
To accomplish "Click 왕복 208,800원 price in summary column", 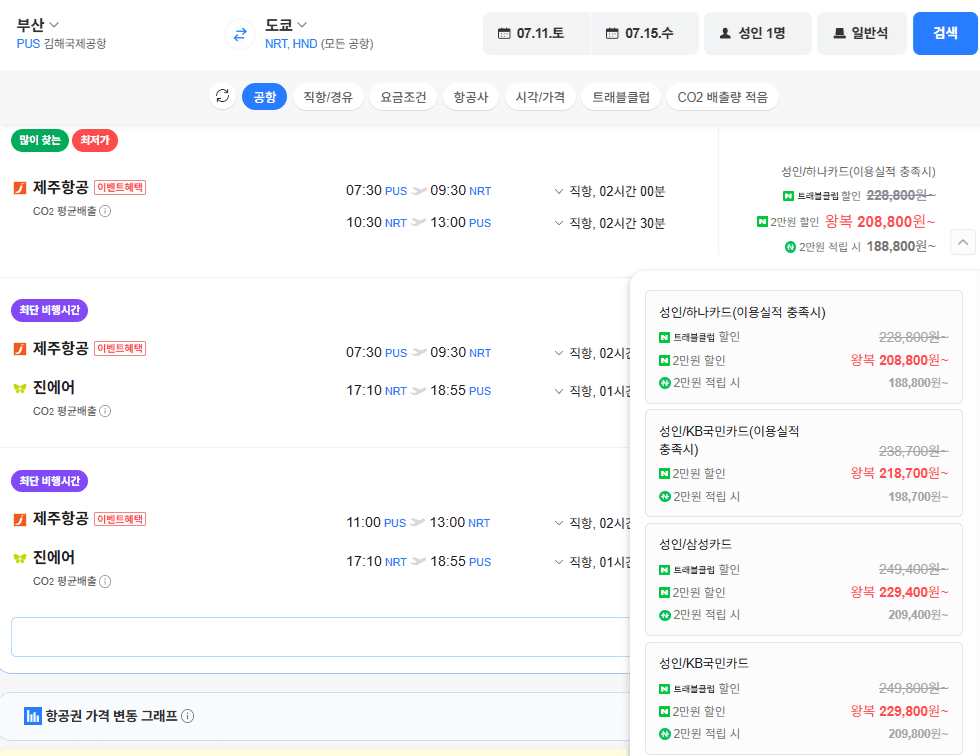I will tap(880, 222).
